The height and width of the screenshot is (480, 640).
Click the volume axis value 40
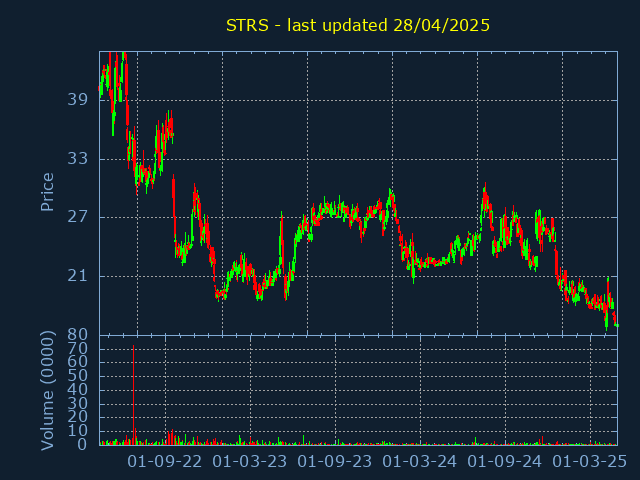(x=78, y=389)
